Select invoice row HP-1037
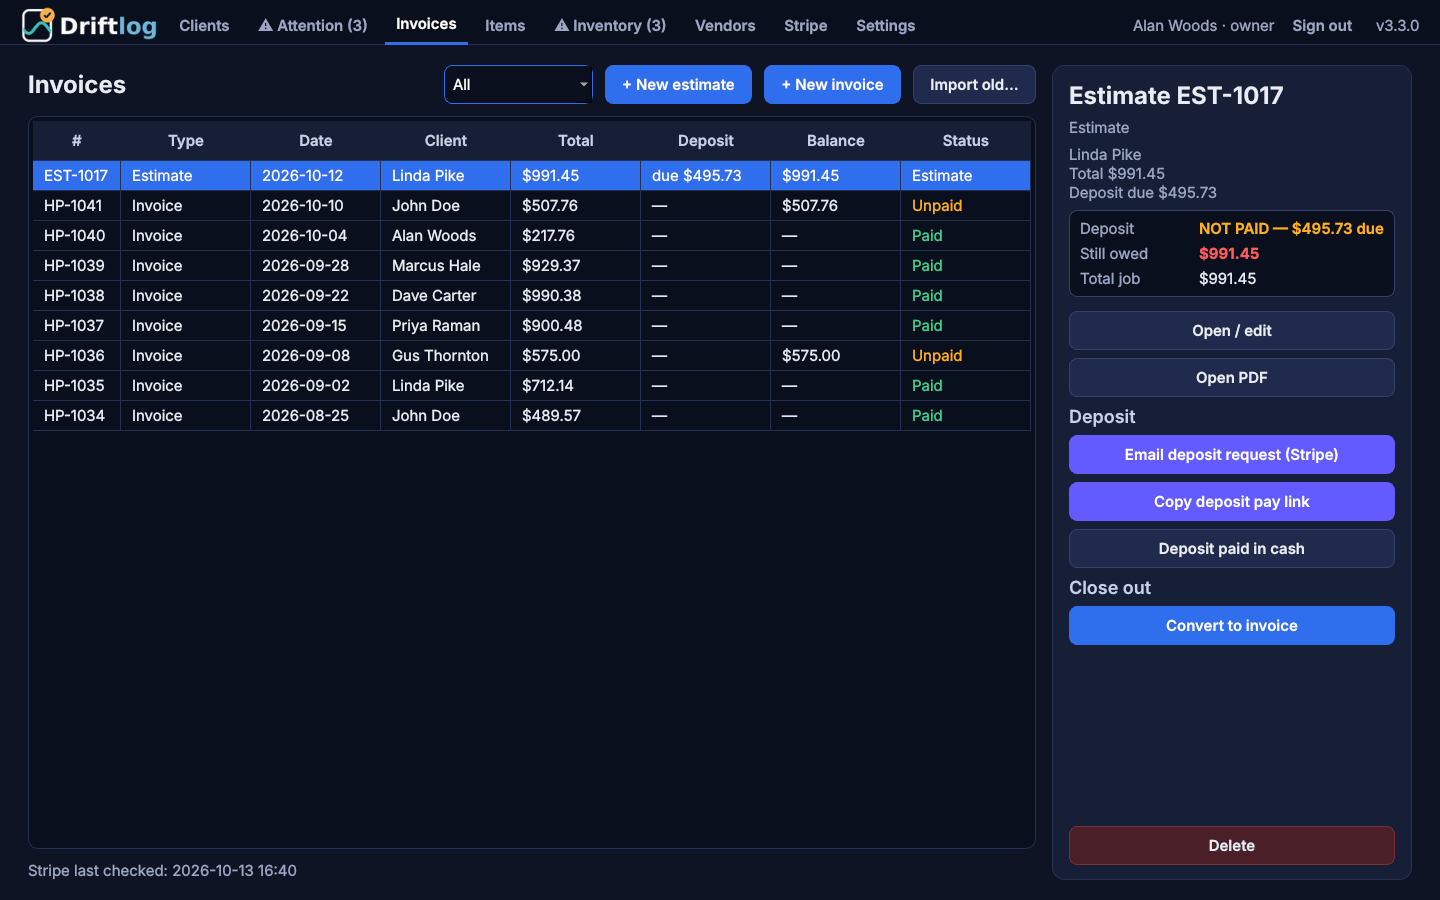 coord(532,326)
